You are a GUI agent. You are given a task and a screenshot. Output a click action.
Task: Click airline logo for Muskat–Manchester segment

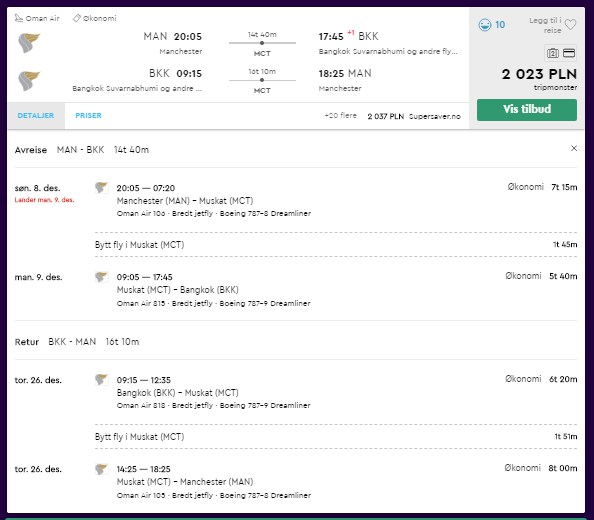pyautogui.click(x=102, y=469)
